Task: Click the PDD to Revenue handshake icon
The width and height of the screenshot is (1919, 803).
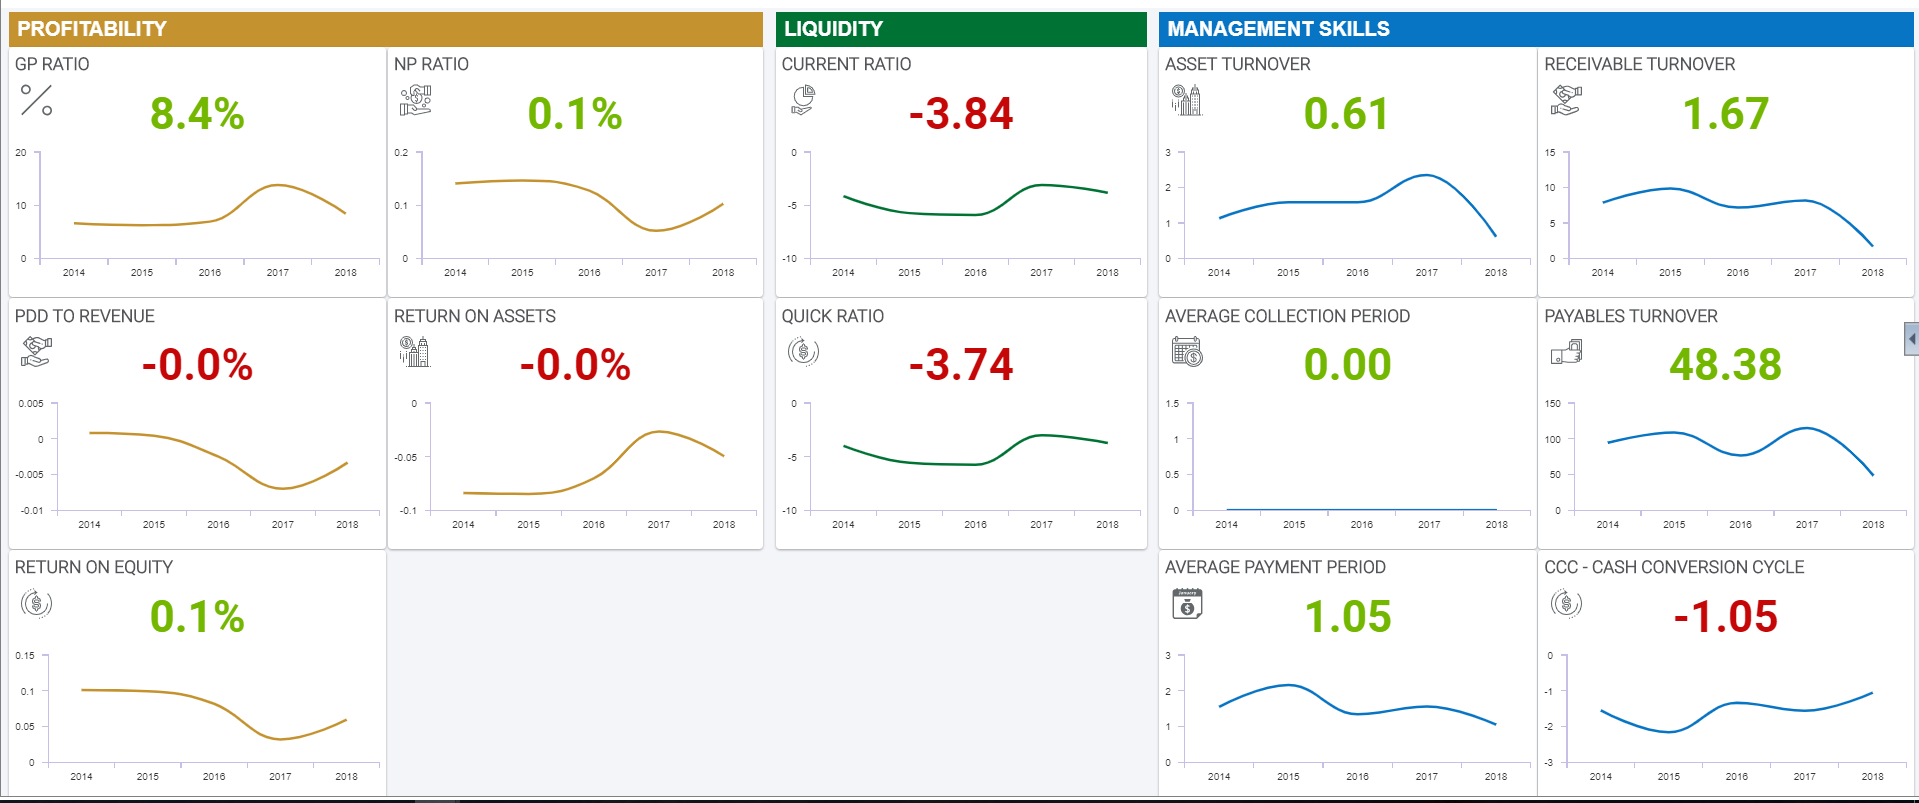Action: pos(36,352)
